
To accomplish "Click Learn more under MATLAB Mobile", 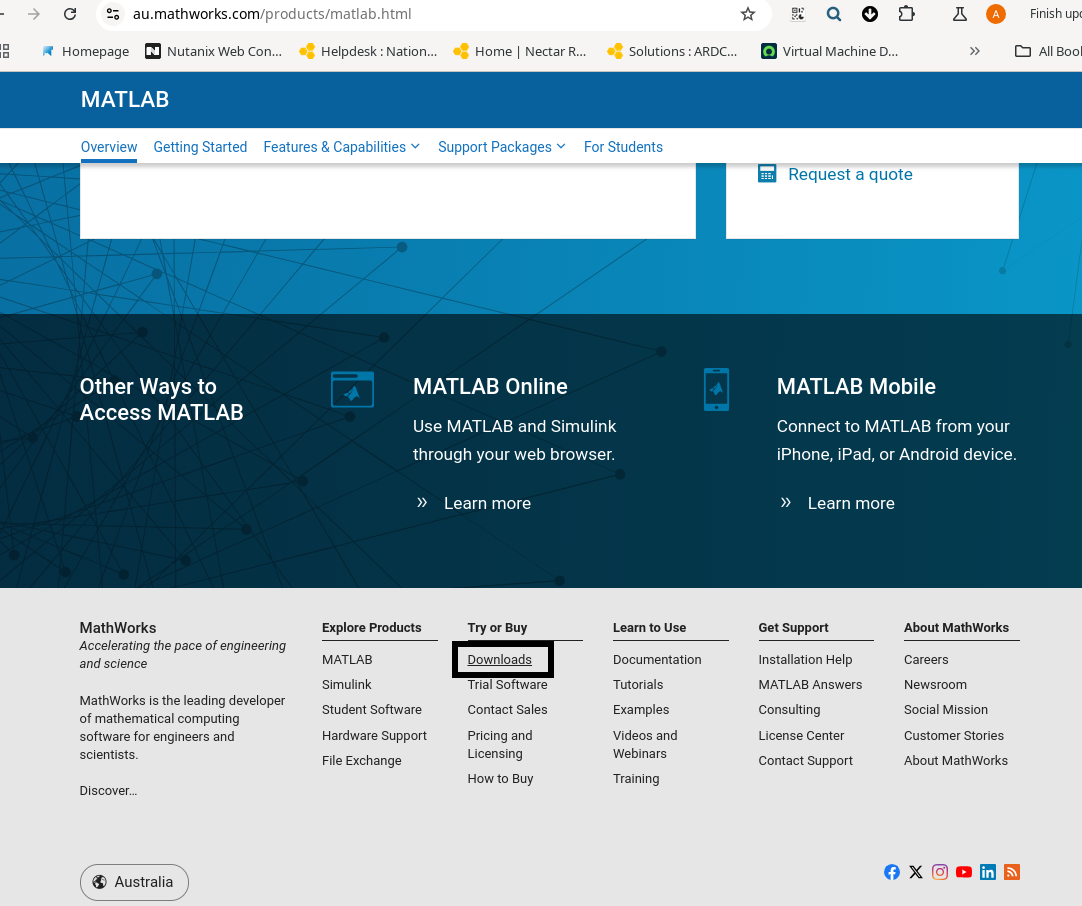I will (851, 503).
